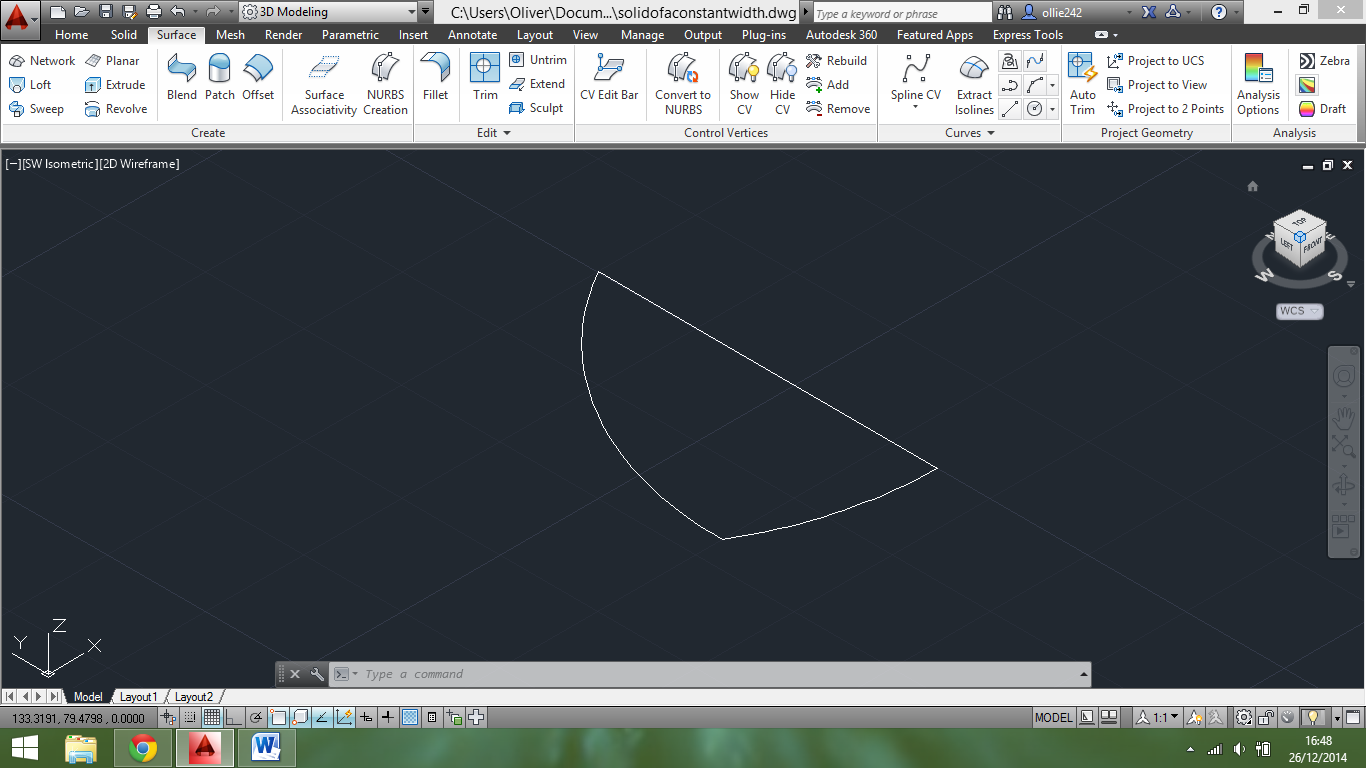Click the ViewCube home icon
This screenshot has width=1366, height=768.
(x=1252, y=186)
